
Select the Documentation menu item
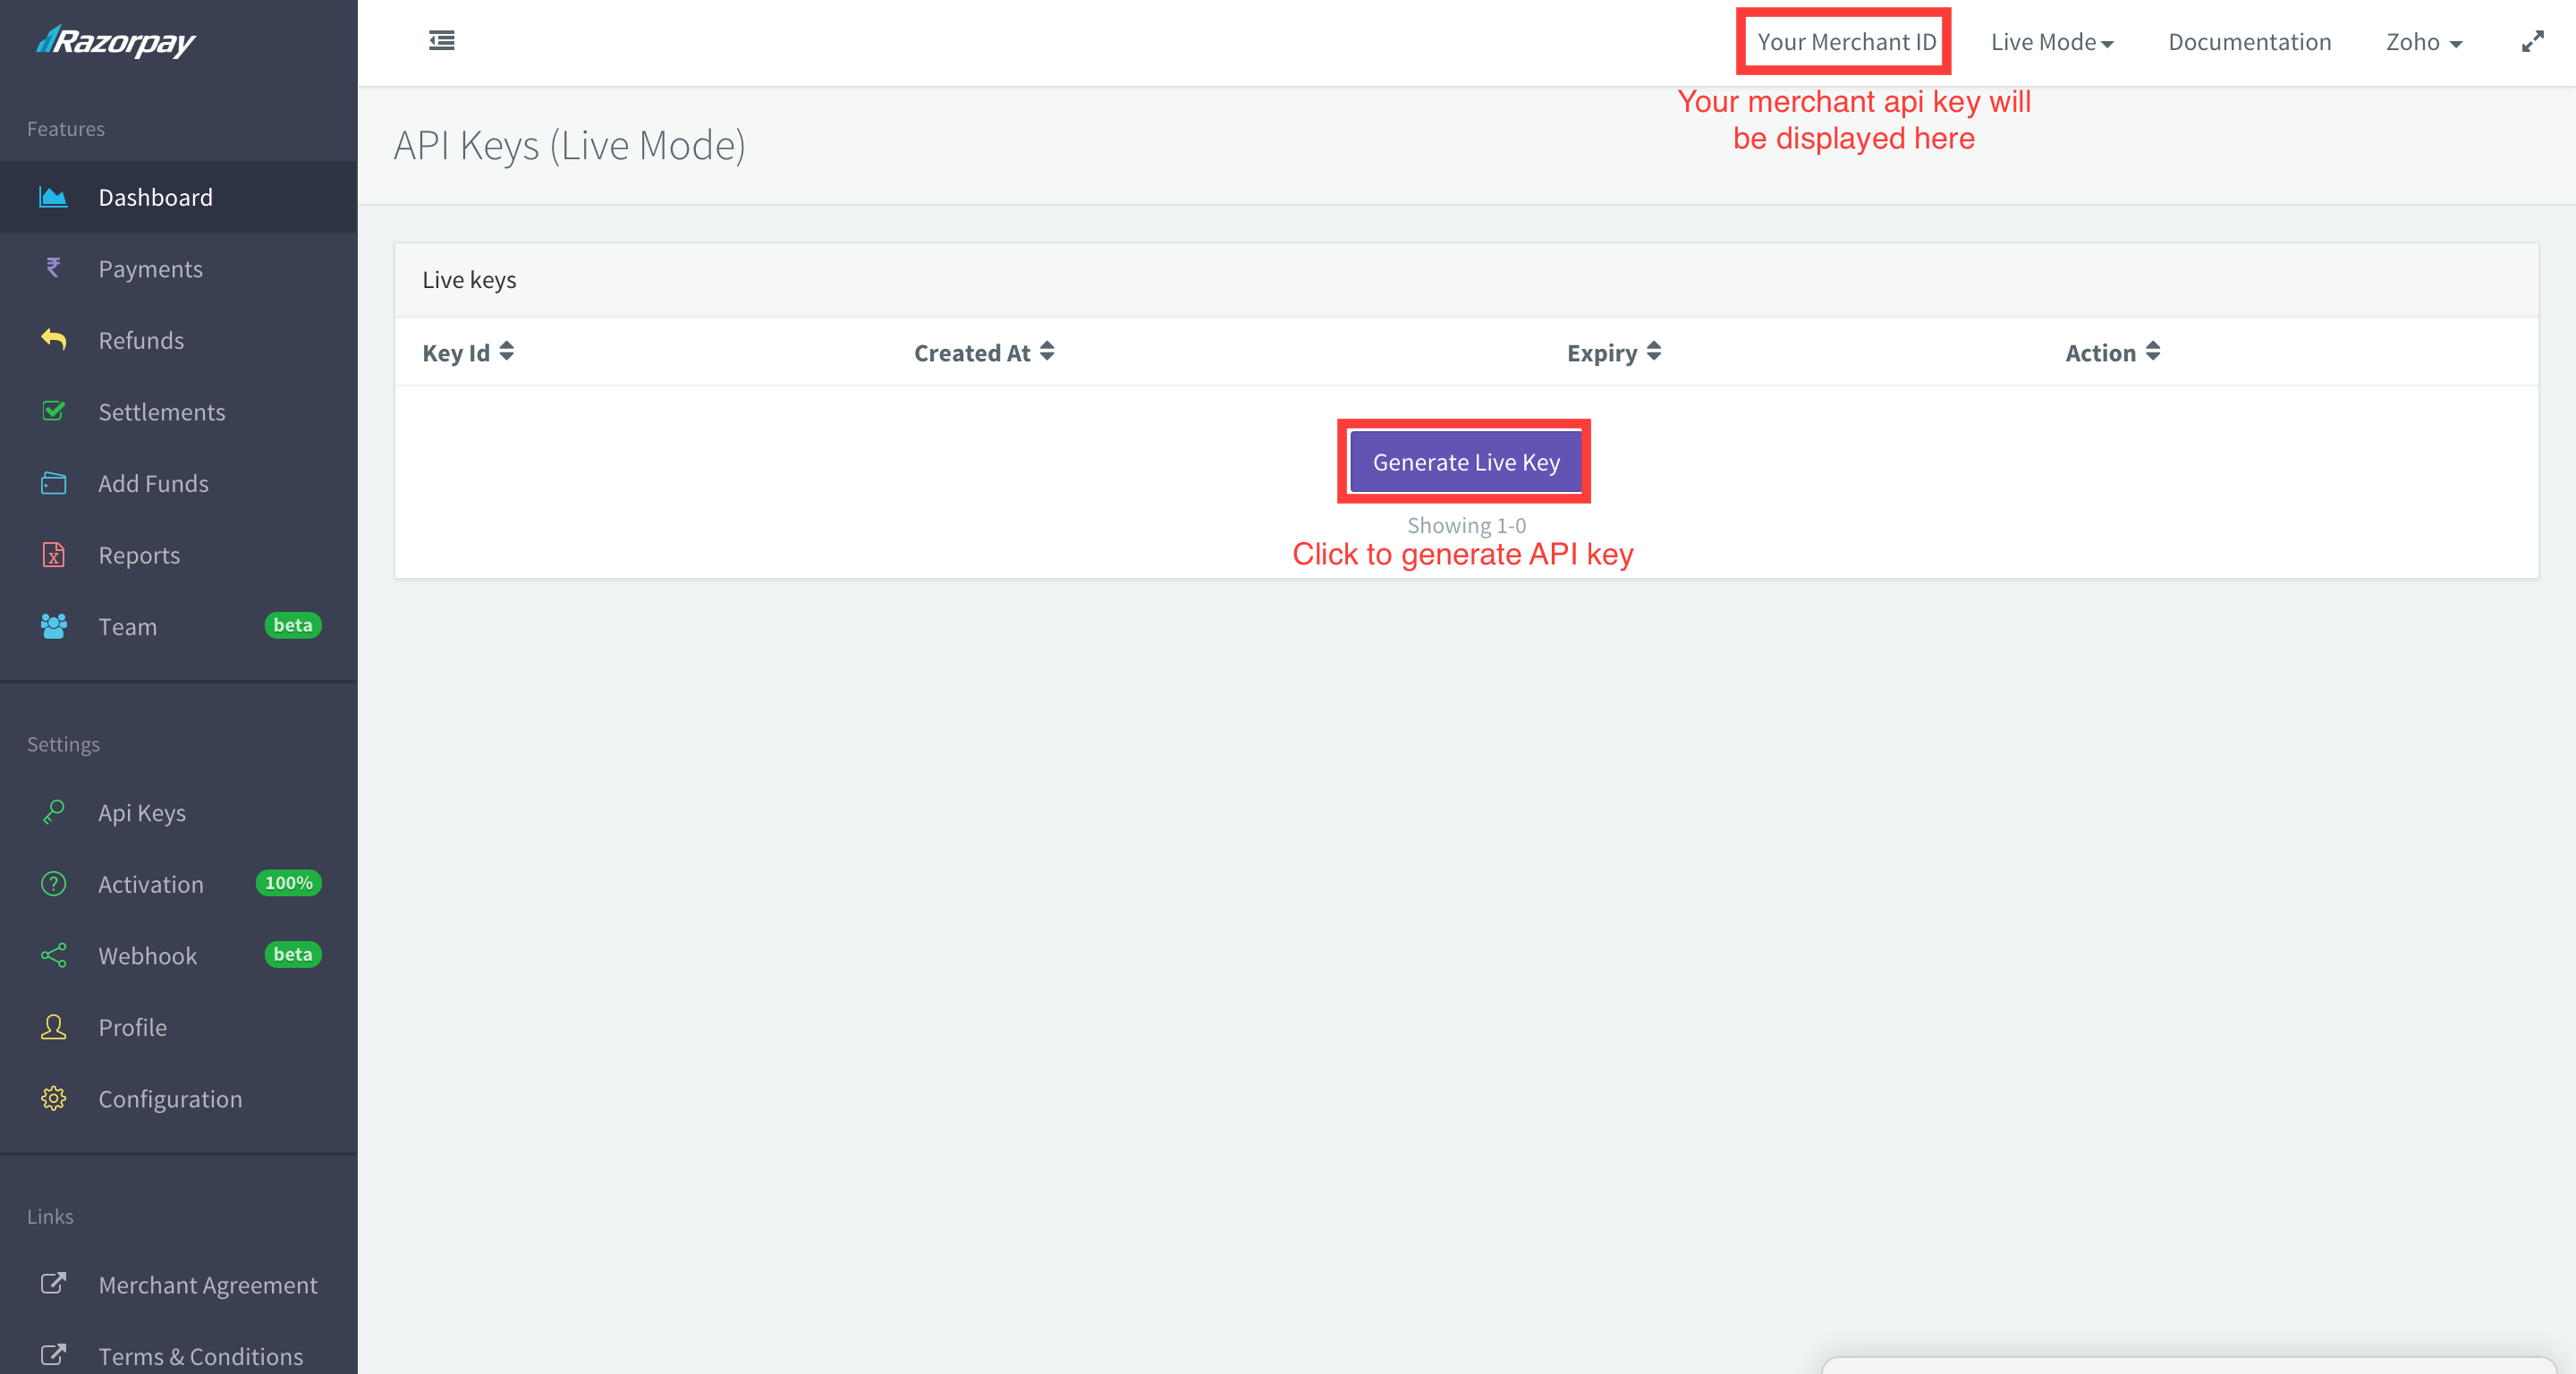coord(2249,39)
